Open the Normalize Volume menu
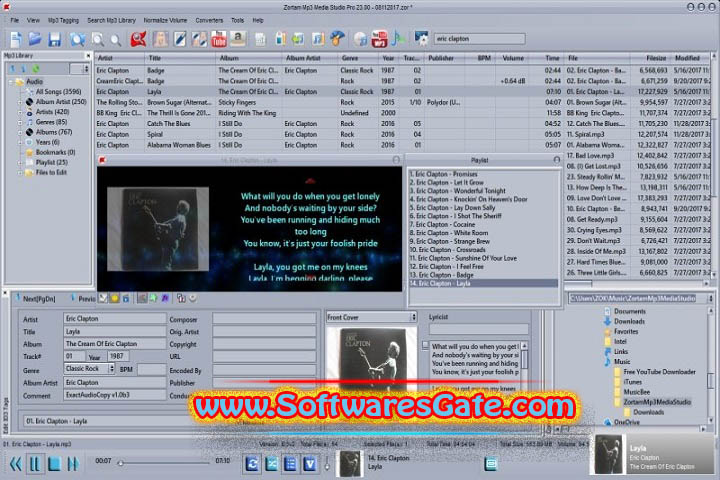This screenshot has width=720, height=480. (165, 20)
